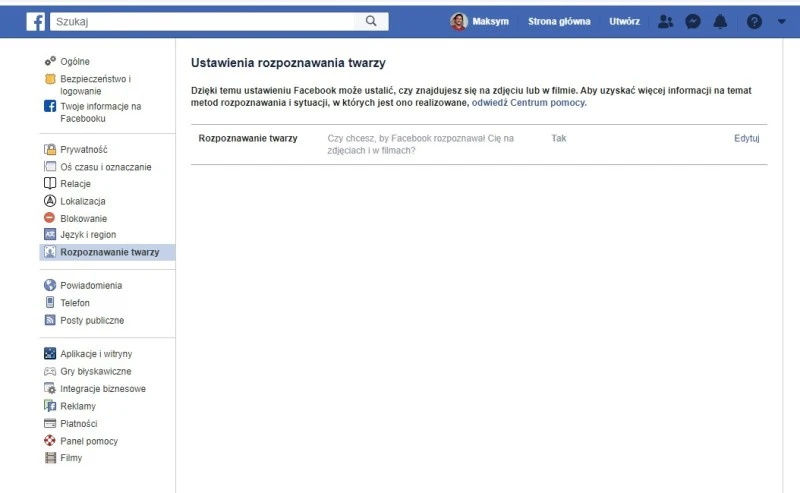This screenshot has width=800, height=493.
Task: Open Gry błyskawiczne settings
Action: coord(95,371)
